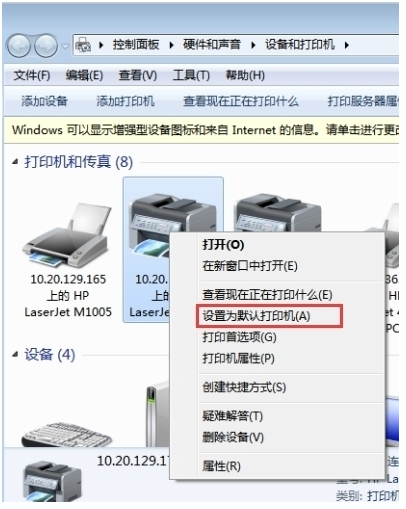
Task: Click 控制面板 in the address breadcrumb
Action: coord(136,45)
